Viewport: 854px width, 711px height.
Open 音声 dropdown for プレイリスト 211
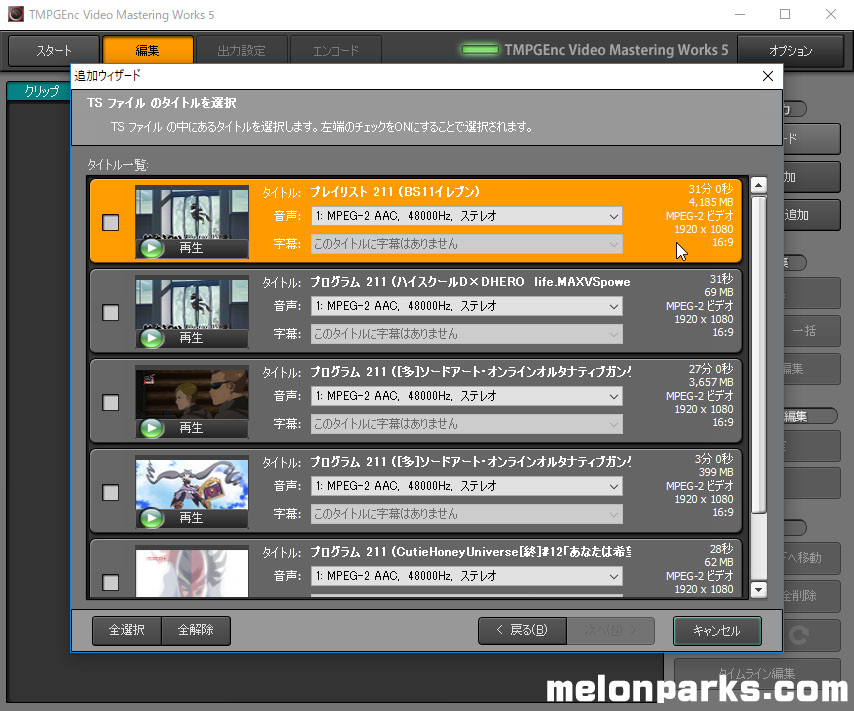(x=467, y=216)
